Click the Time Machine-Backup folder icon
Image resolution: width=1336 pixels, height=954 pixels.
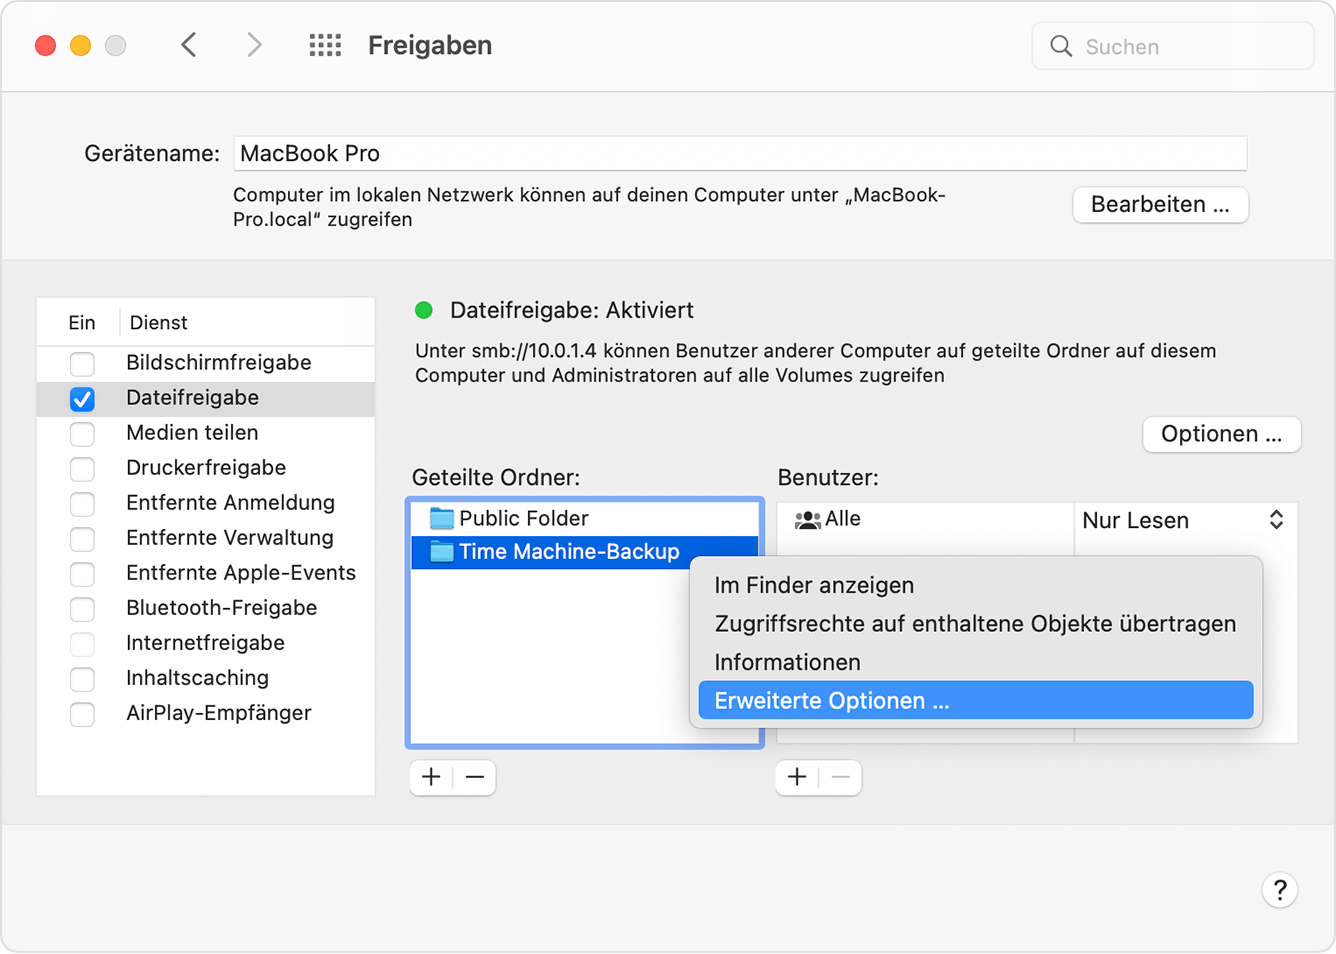coord(441,551)
